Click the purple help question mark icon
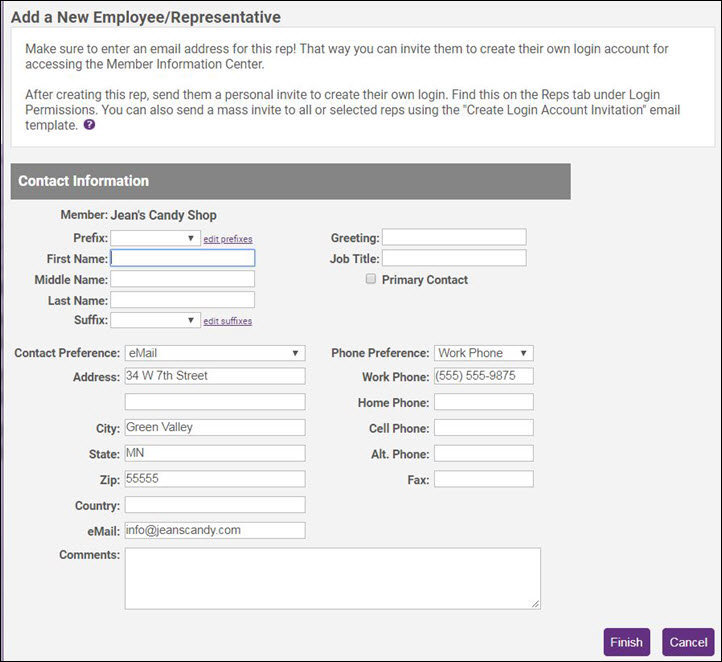Screen dimensions: 722x662 [x=90, y=126]
